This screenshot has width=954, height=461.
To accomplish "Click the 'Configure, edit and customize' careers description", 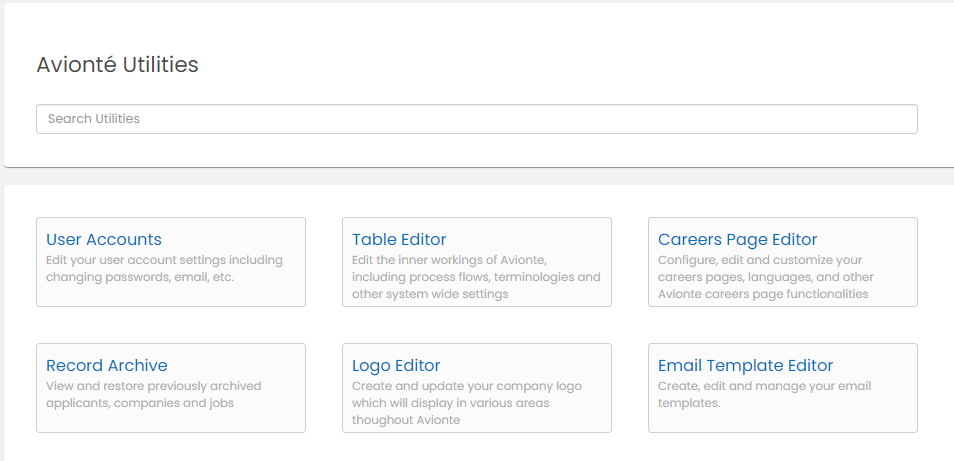I will tap(765, 277).
